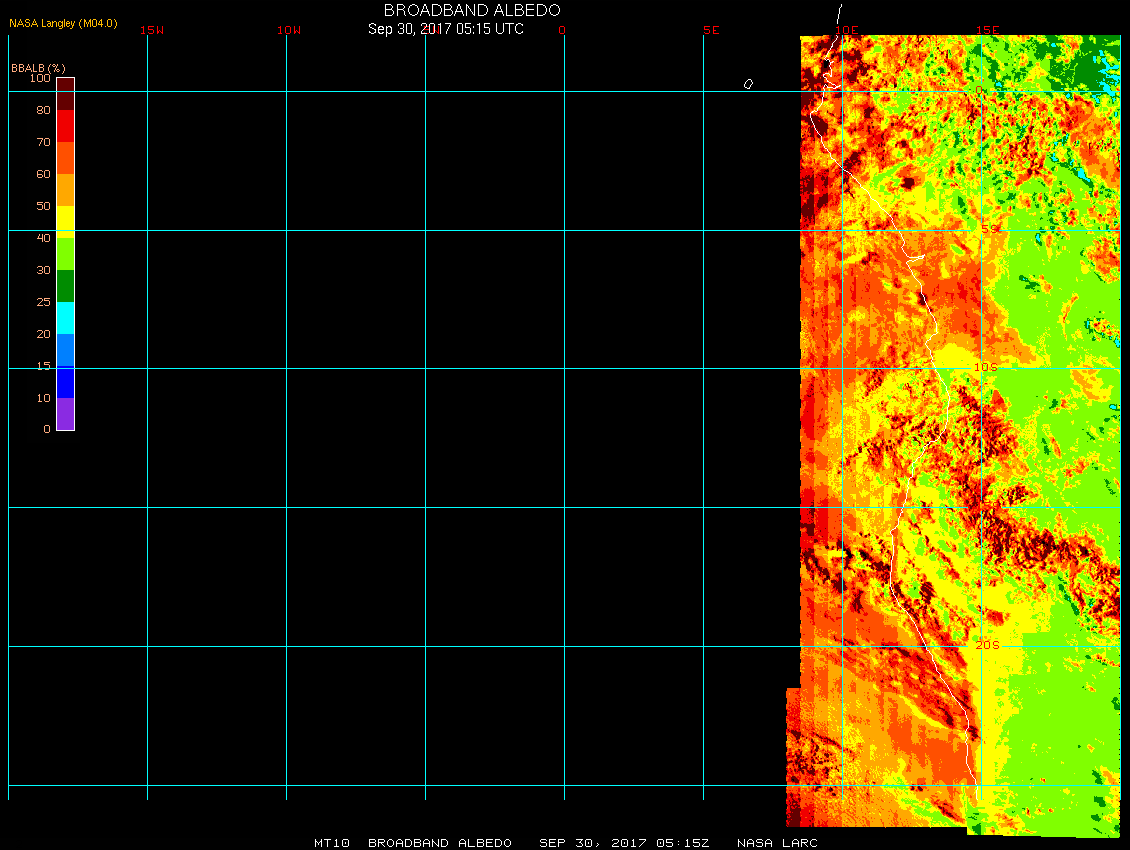Viewport: 1130px width, 850px height.
Task: Select the light green 30–40% swatch
Action: click(x=65, y=254)
